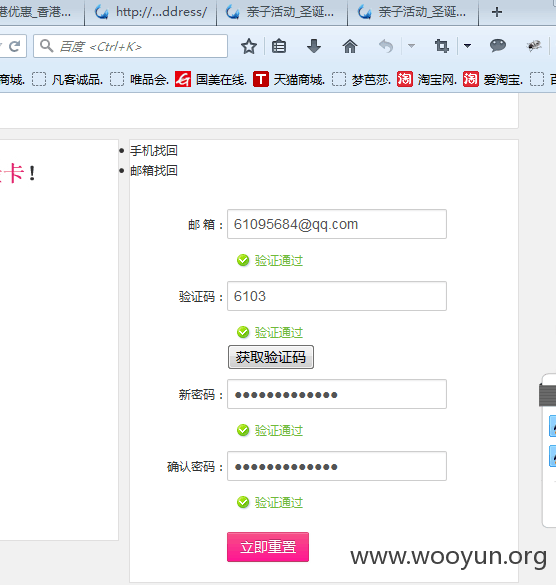Click the undo back arrow icon
The width and height of the screenshot is (556, 585).
[386, 46]
